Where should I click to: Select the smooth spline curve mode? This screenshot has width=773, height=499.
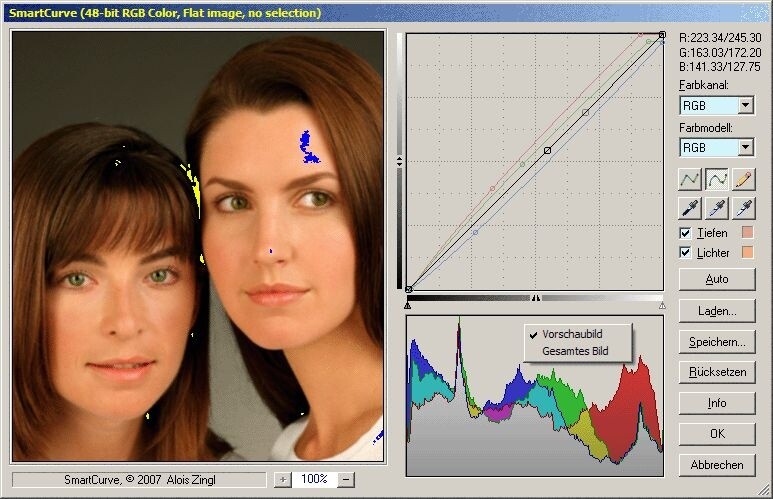pos(717,179)
